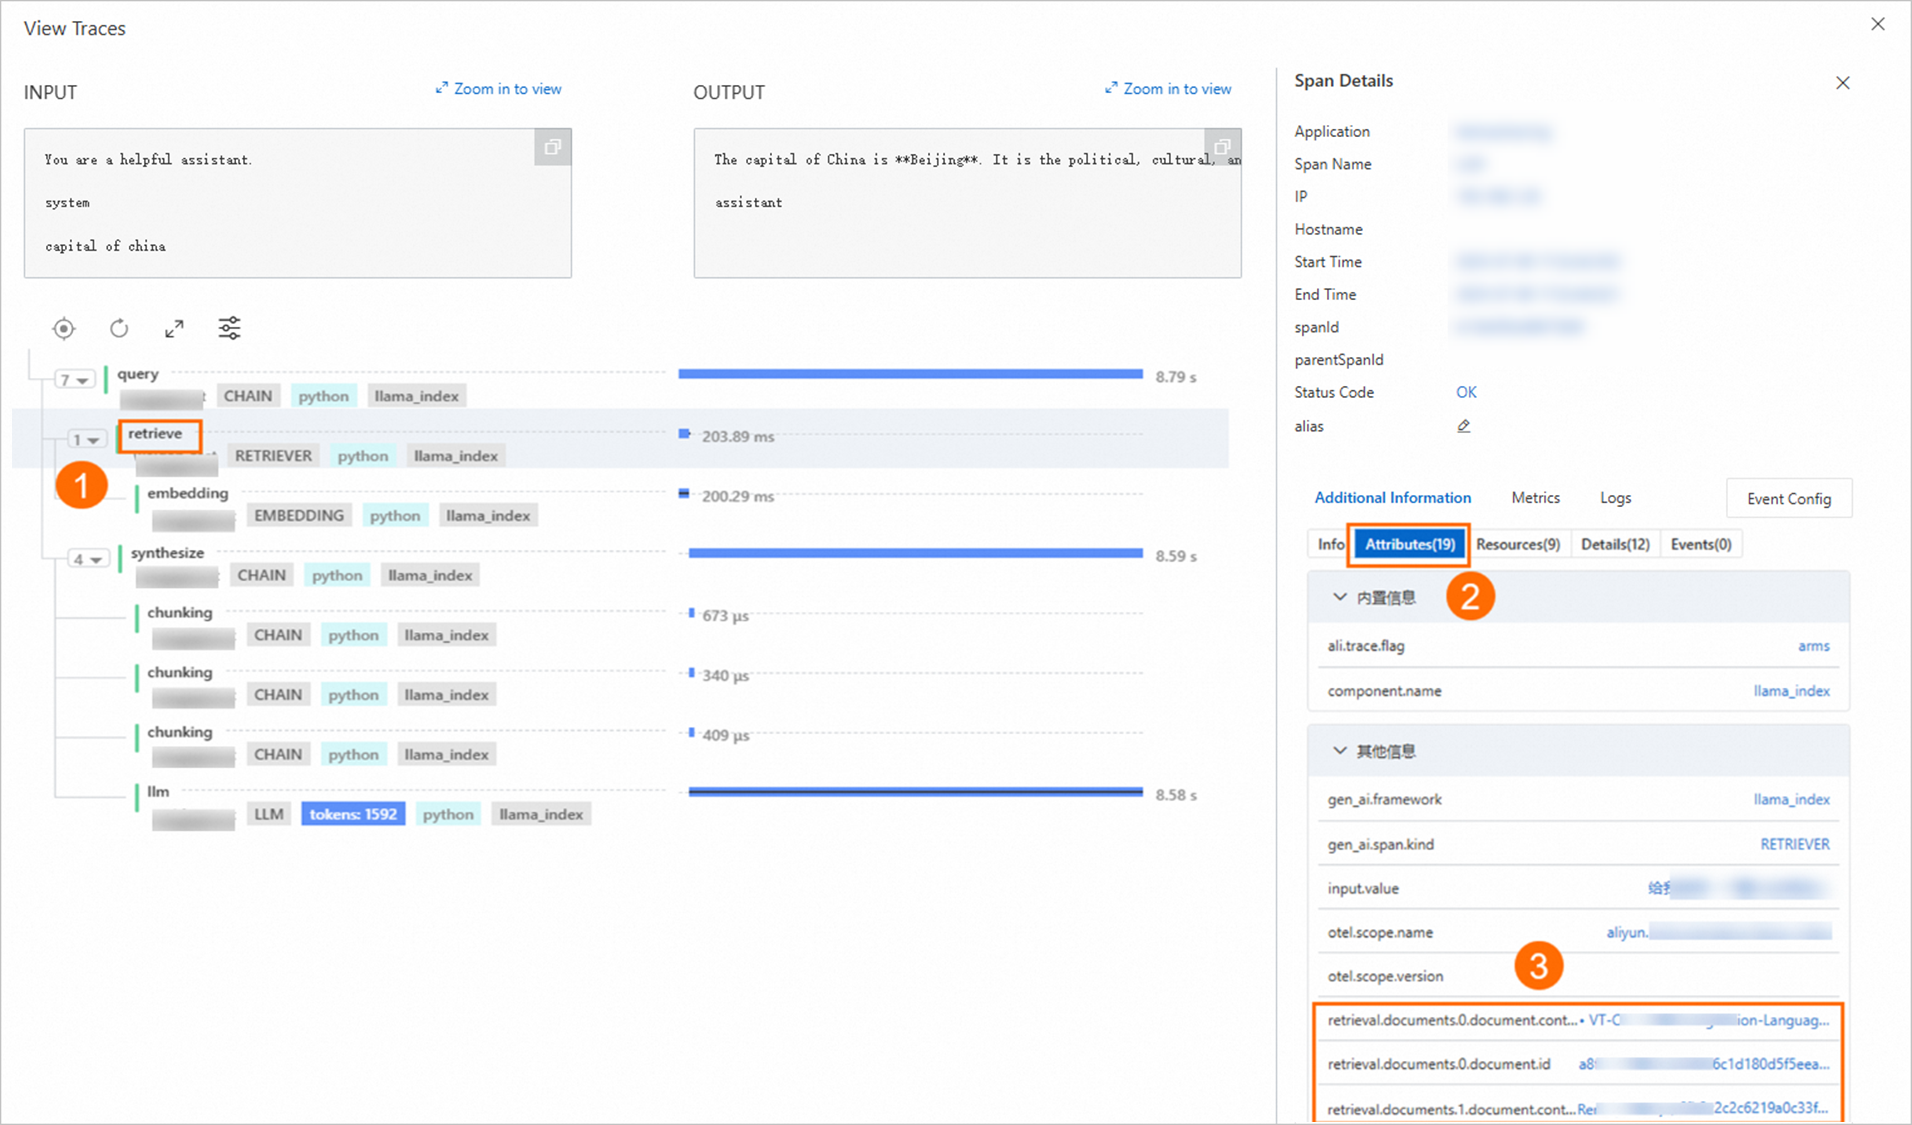
Task: Click inside the OUTPUT text box
Action: (967, 203)
